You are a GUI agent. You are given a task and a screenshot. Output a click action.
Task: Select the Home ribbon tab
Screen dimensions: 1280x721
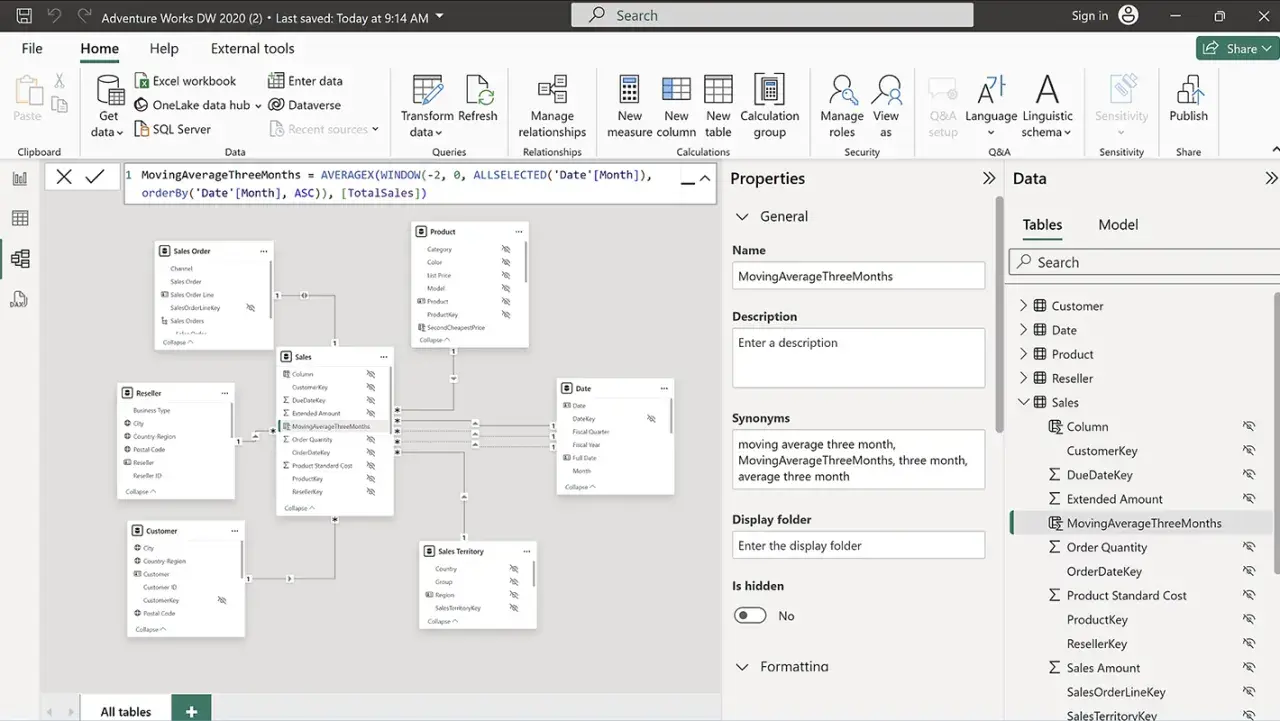point(100,48)
